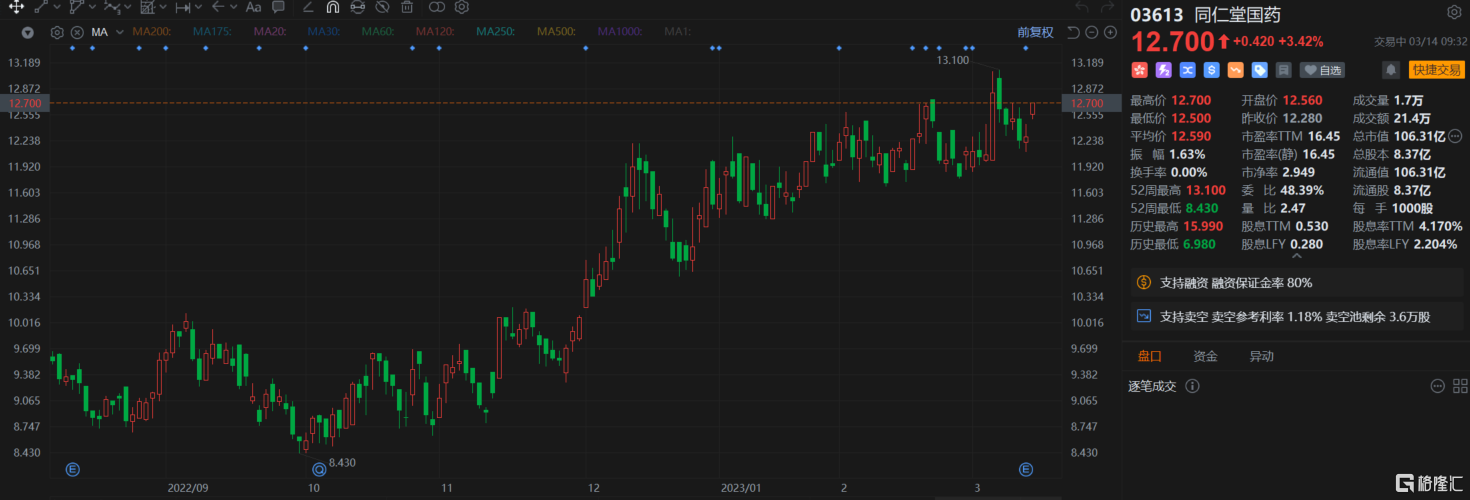Select the range measure tool
The height and width of the screenshot is (500, 1470).
pyautogui.click(x=183, y=7)
